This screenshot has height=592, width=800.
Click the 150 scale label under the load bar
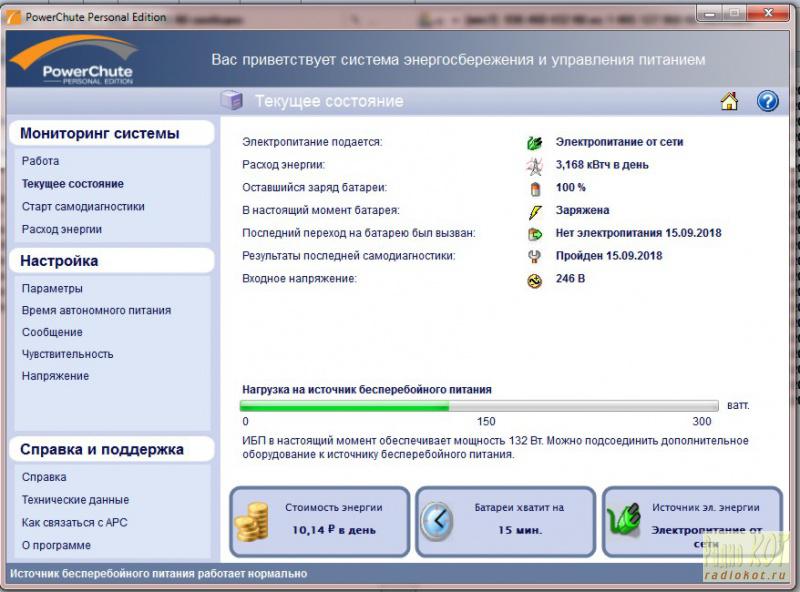(x=486, y=422)
